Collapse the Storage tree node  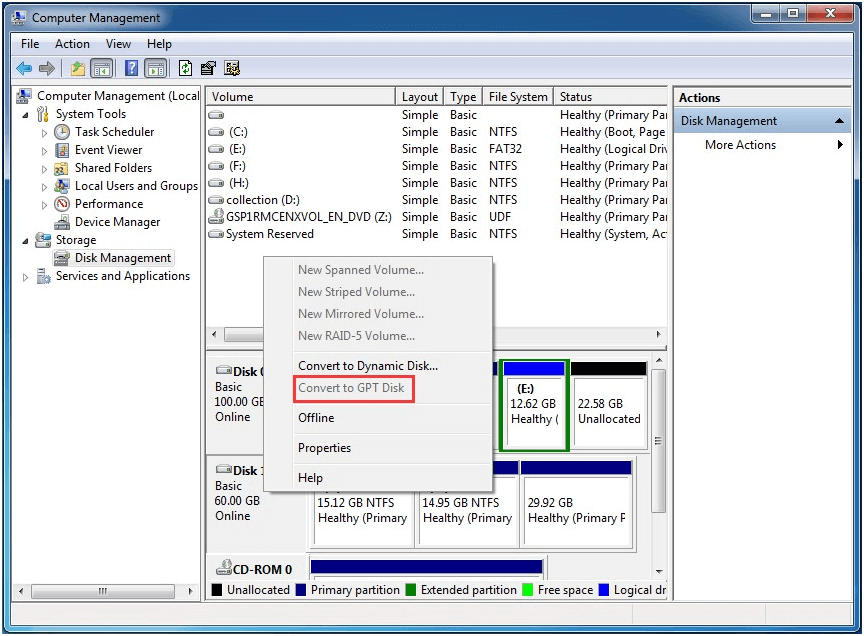click(25, 241)
